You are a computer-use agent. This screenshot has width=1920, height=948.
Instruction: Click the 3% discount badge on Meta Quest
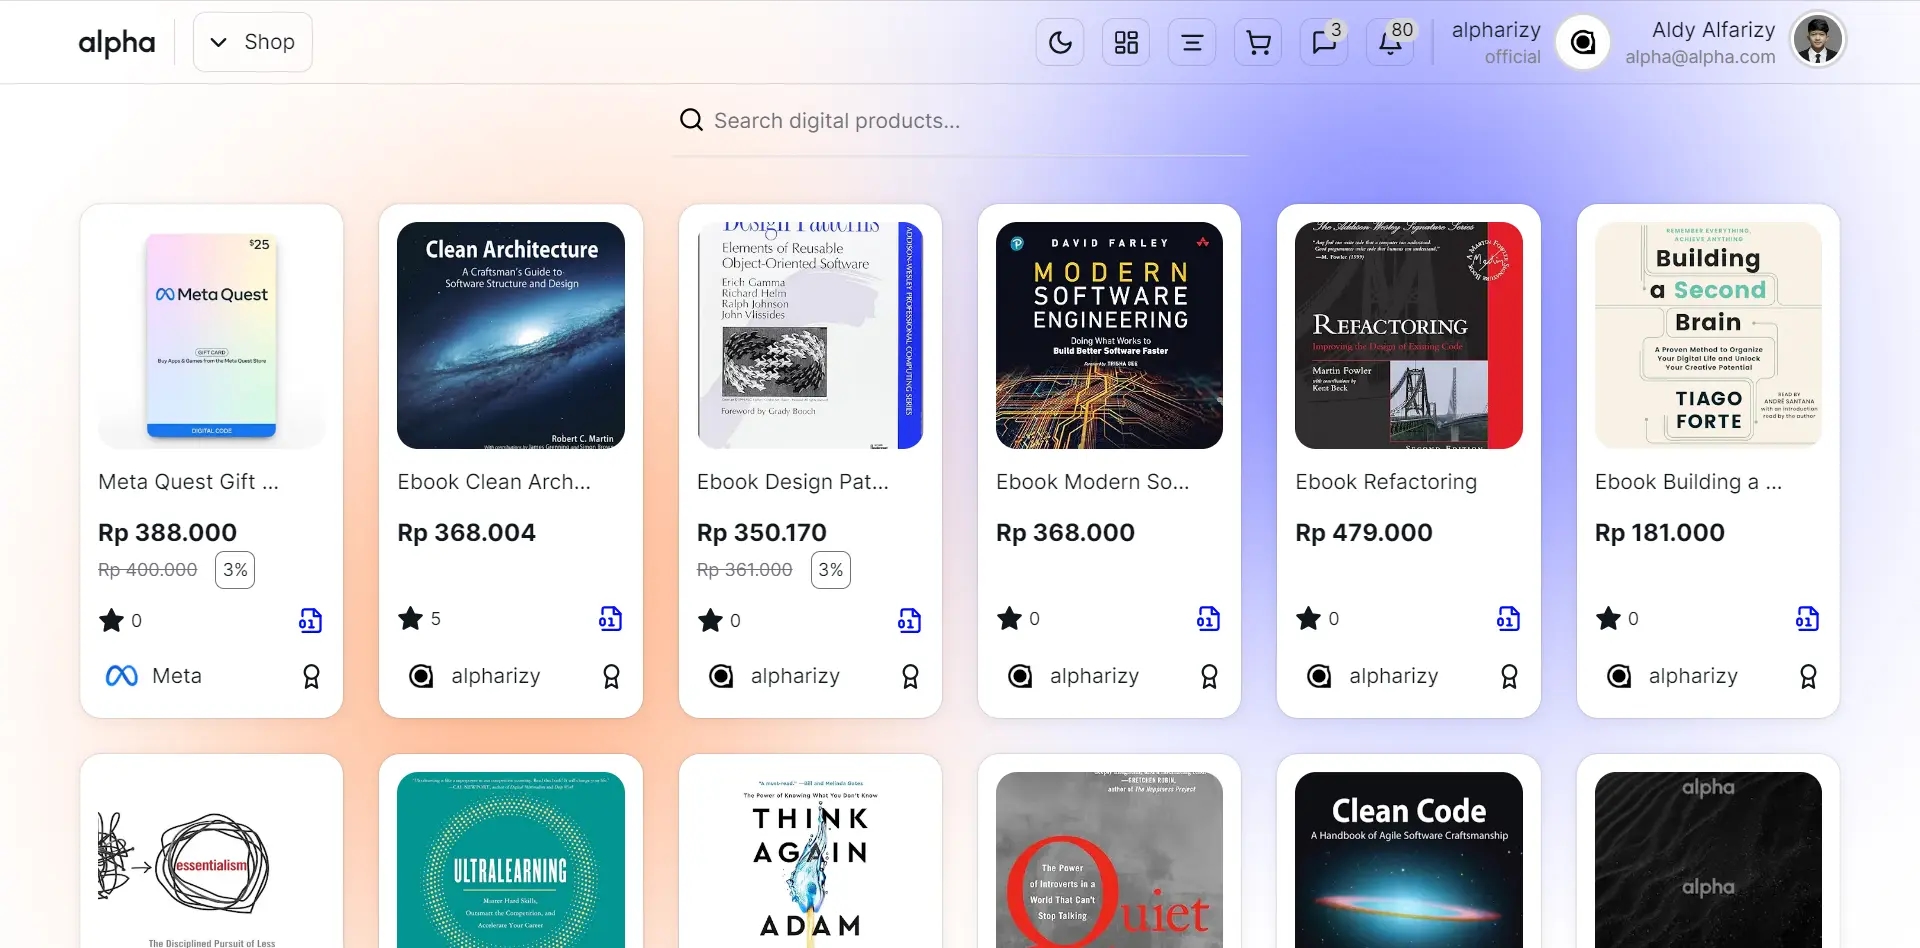coord(235,570)
